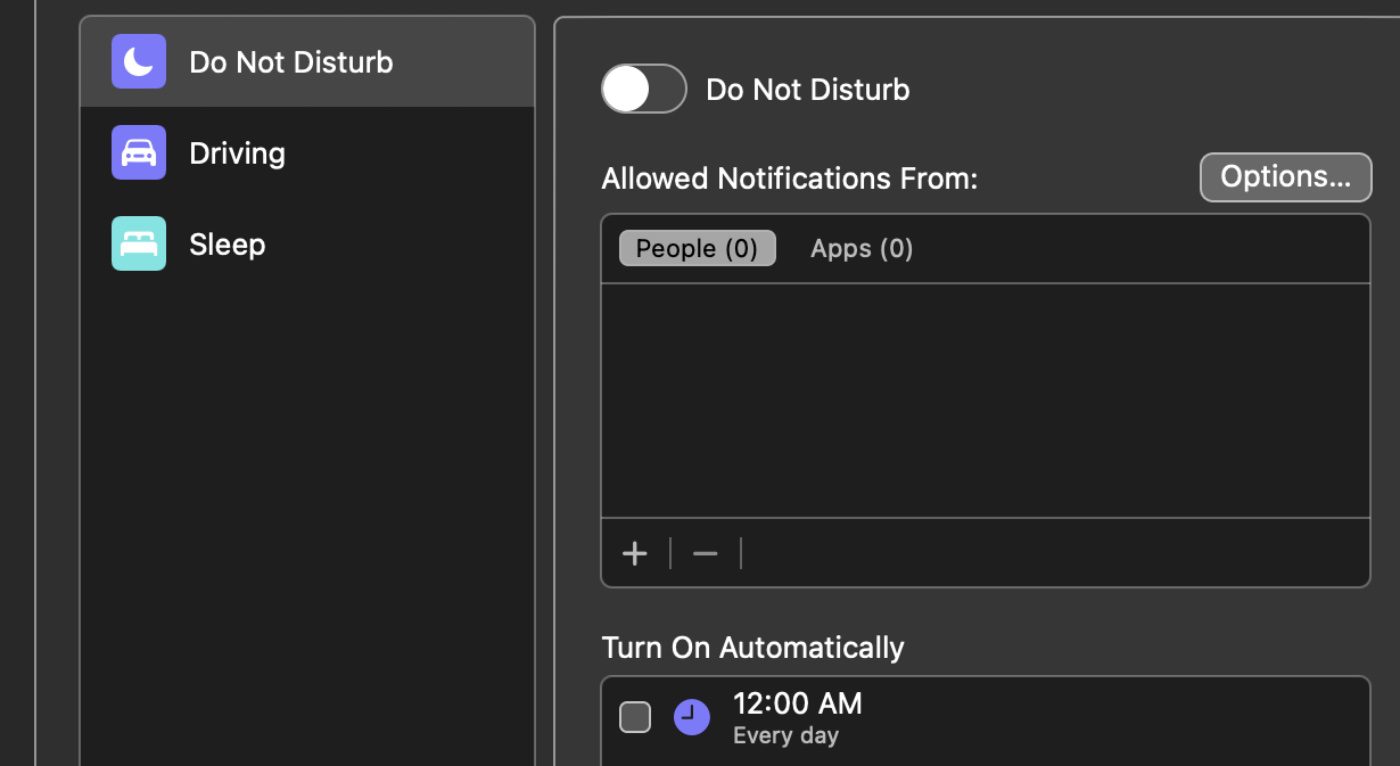
Task: Choose the Driving focus text in the sidebar
Action: (x=237, y=153)
